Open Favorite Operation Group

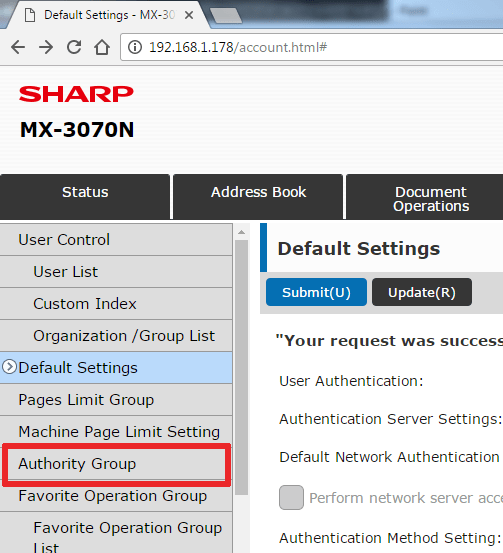click(116, 496)
